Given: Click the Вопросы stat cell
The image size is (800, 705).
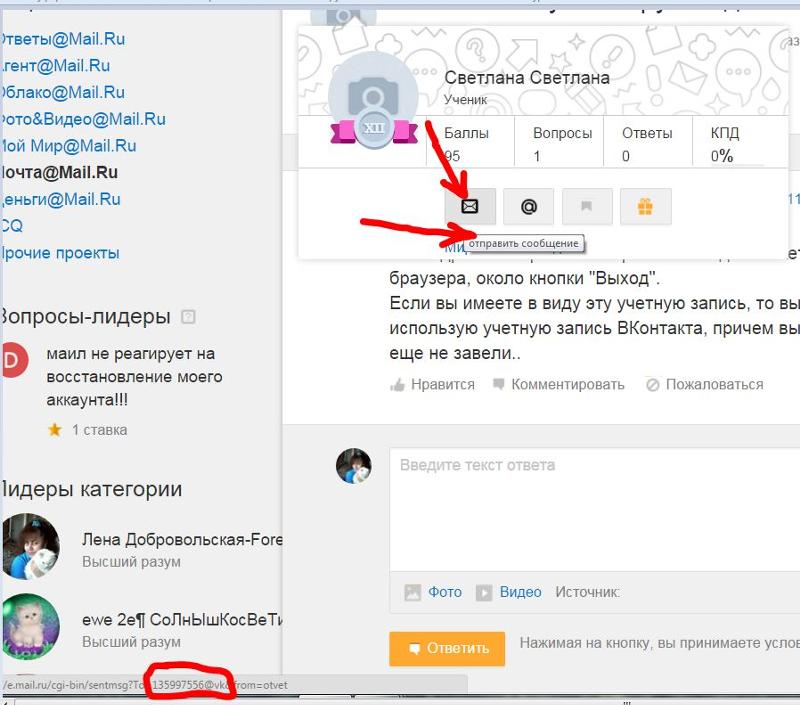Looking at the screenshot, I should 559,143.
